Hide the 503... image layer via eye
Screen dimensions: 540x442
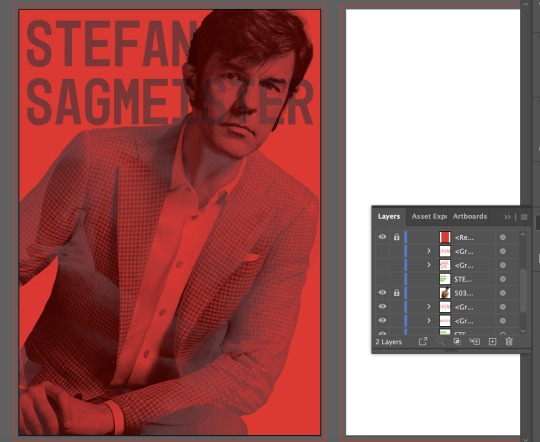pyautogui.click(x=382, y=292)
